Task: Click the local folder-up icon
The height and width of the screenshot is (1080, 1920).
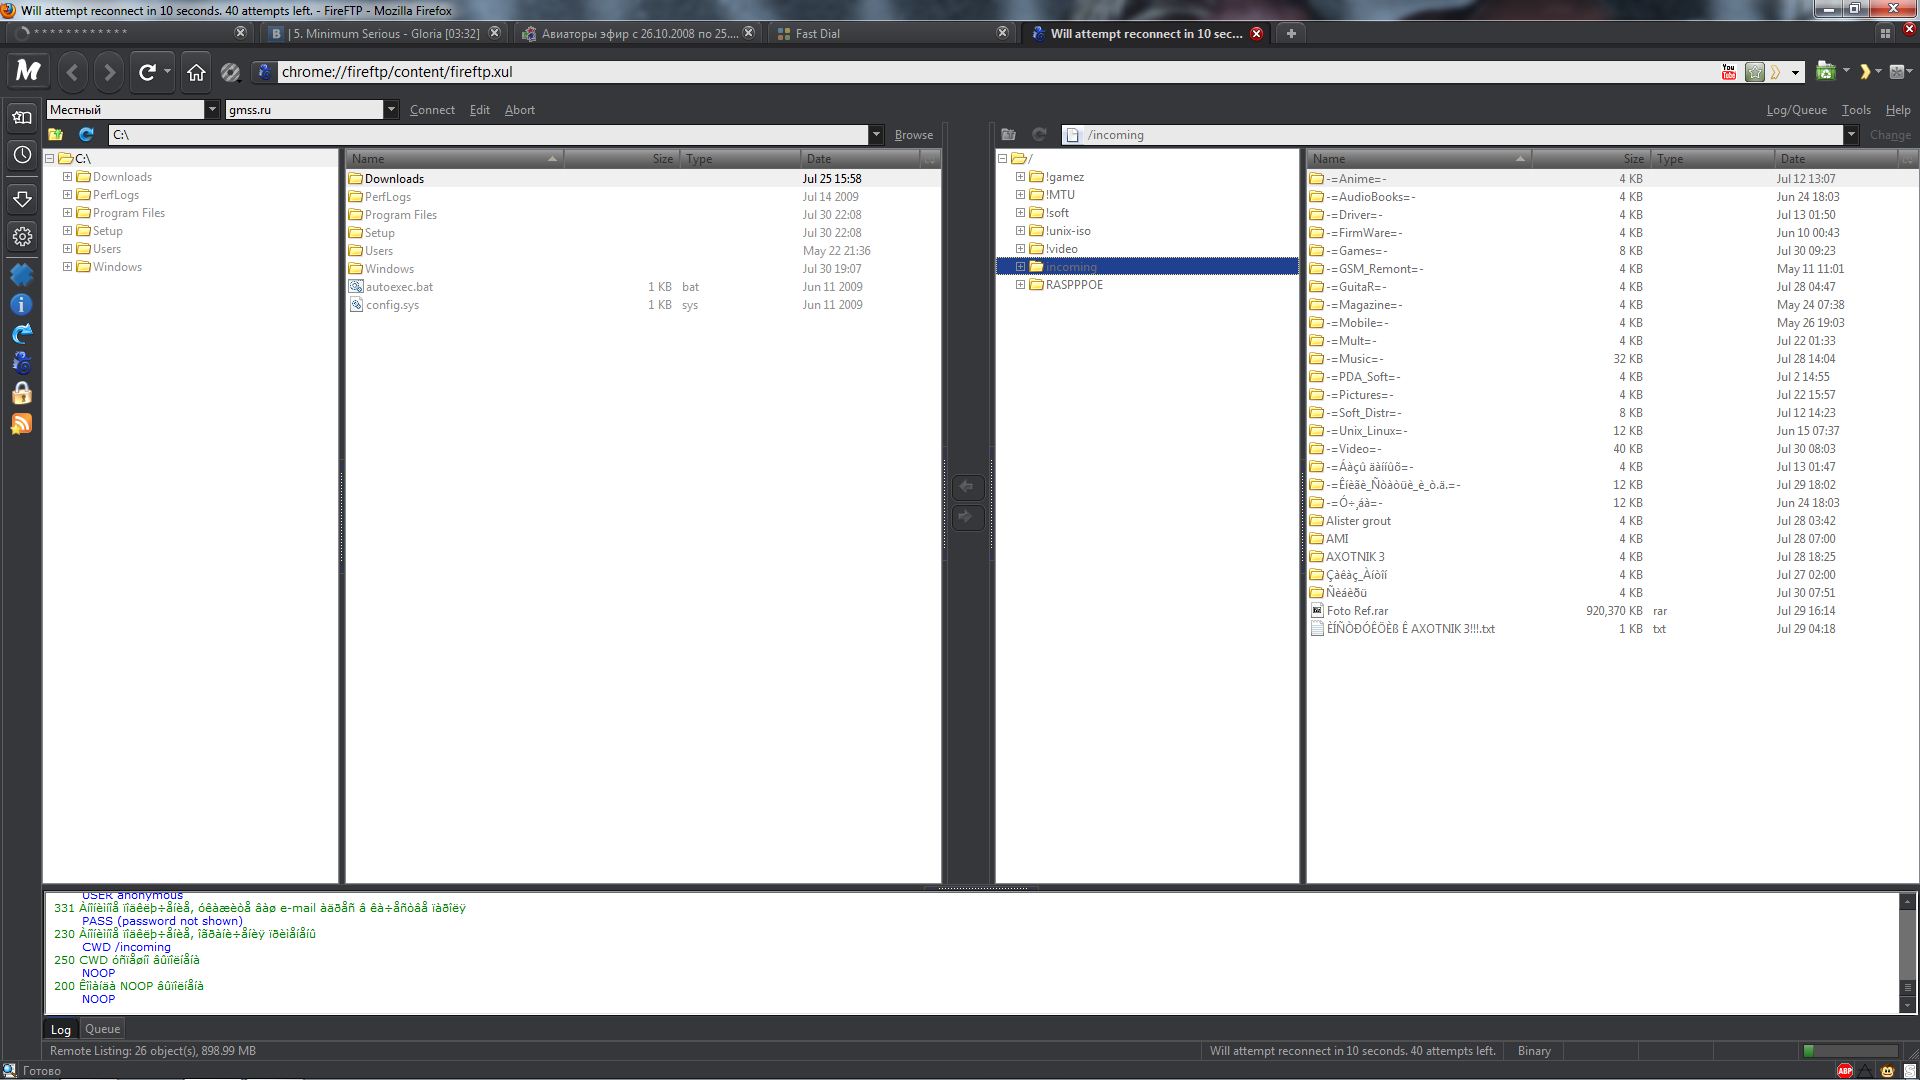Action: pos(56,134)
